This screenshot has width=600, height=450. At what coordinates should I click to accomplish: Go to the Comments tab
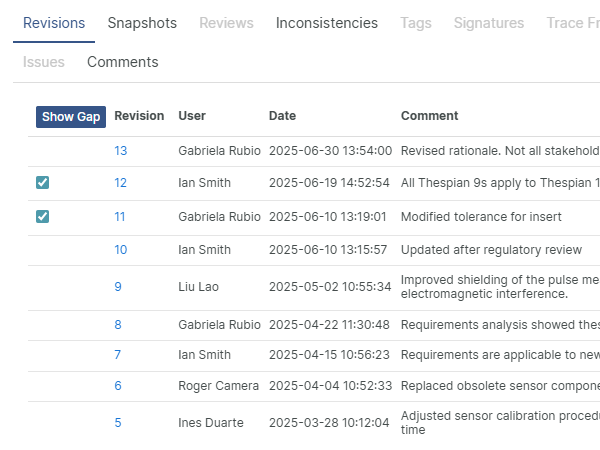click(x=122, y=62)
